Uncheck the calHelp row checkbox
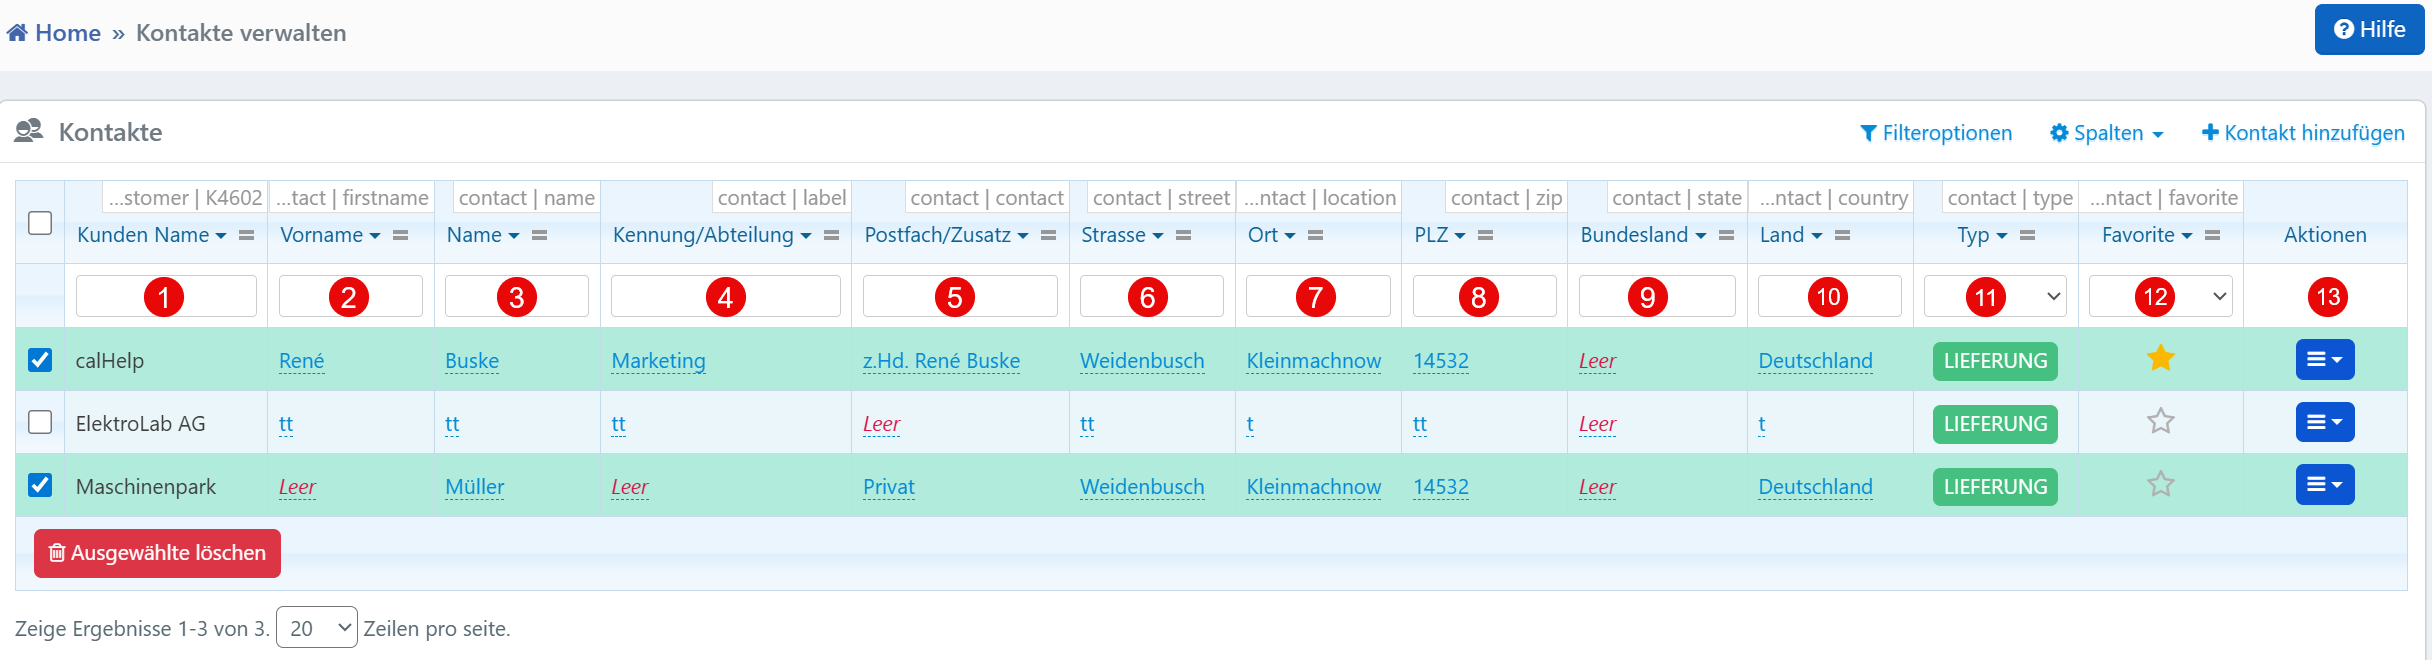This screenshot has height=660, width=2432. [x=40, y=360]
